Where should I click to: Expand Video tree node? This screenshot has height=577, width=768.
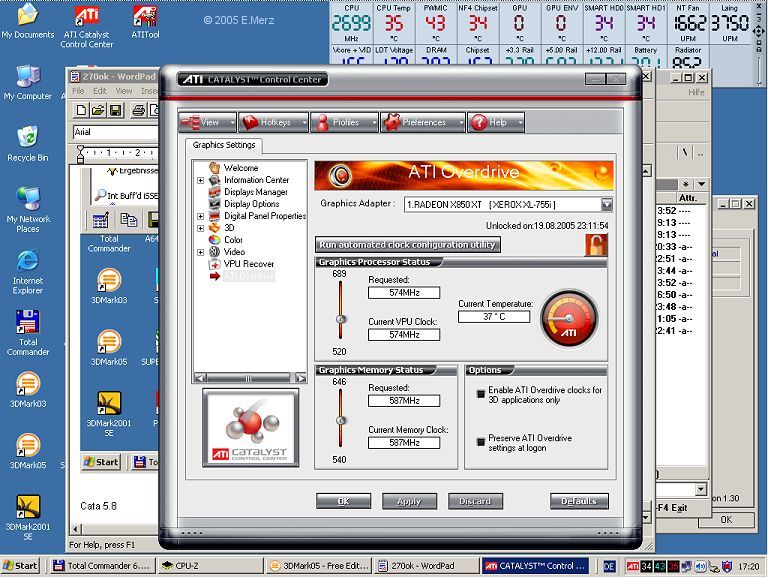pyautogui.click(x=200, y=253)
